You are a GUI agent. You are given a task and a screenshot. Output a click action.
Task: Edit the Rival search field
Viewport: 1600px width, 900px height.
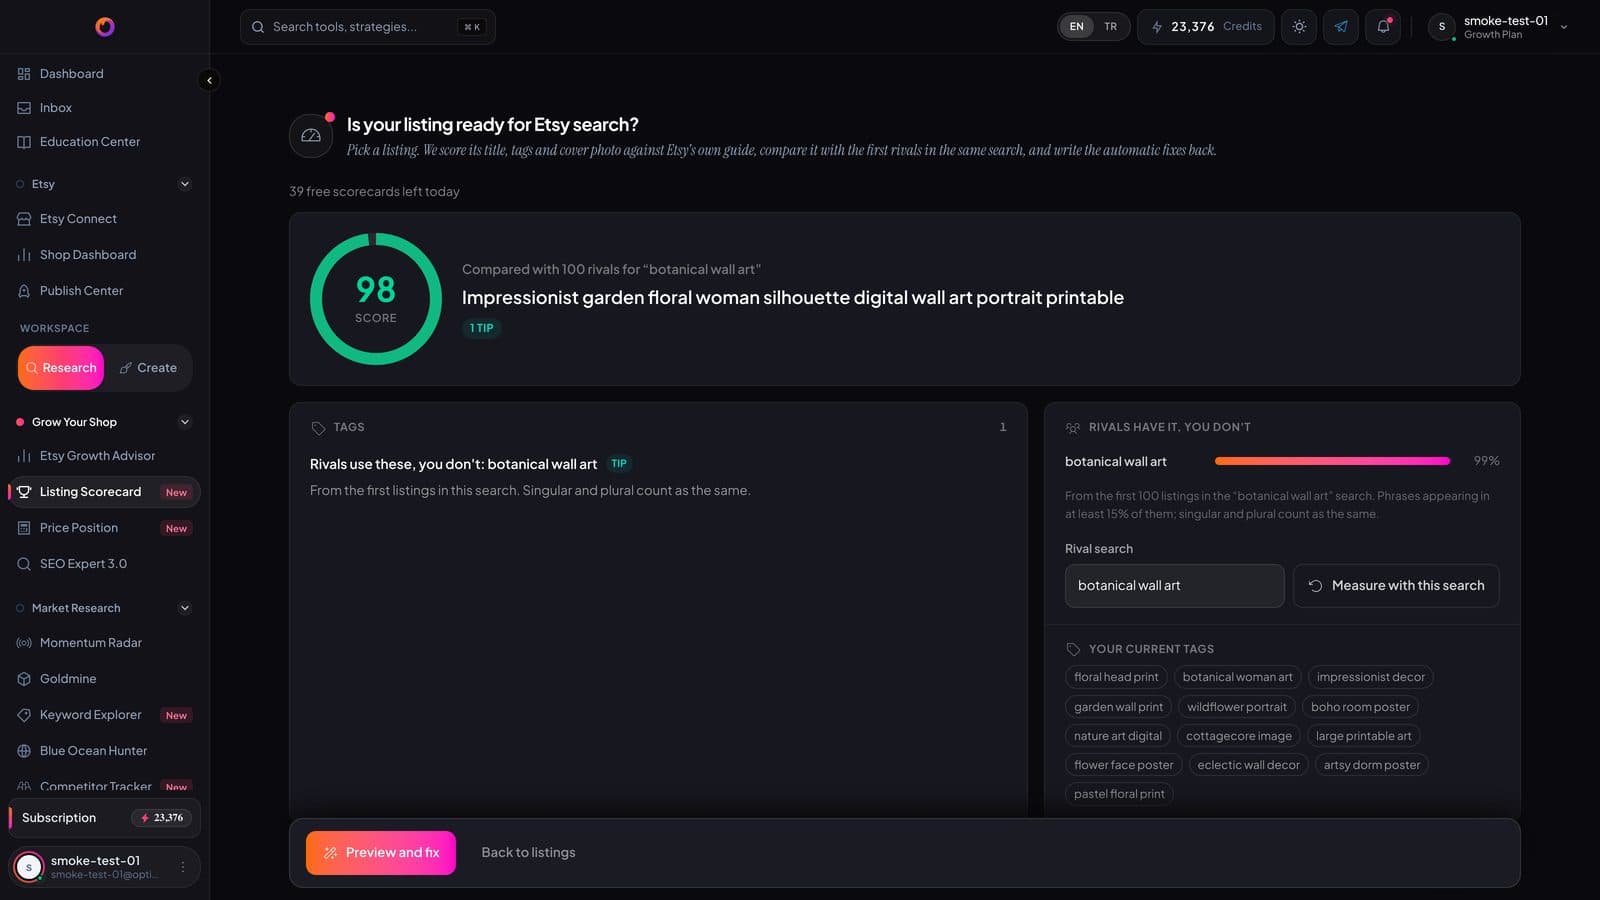point(1174,586)
